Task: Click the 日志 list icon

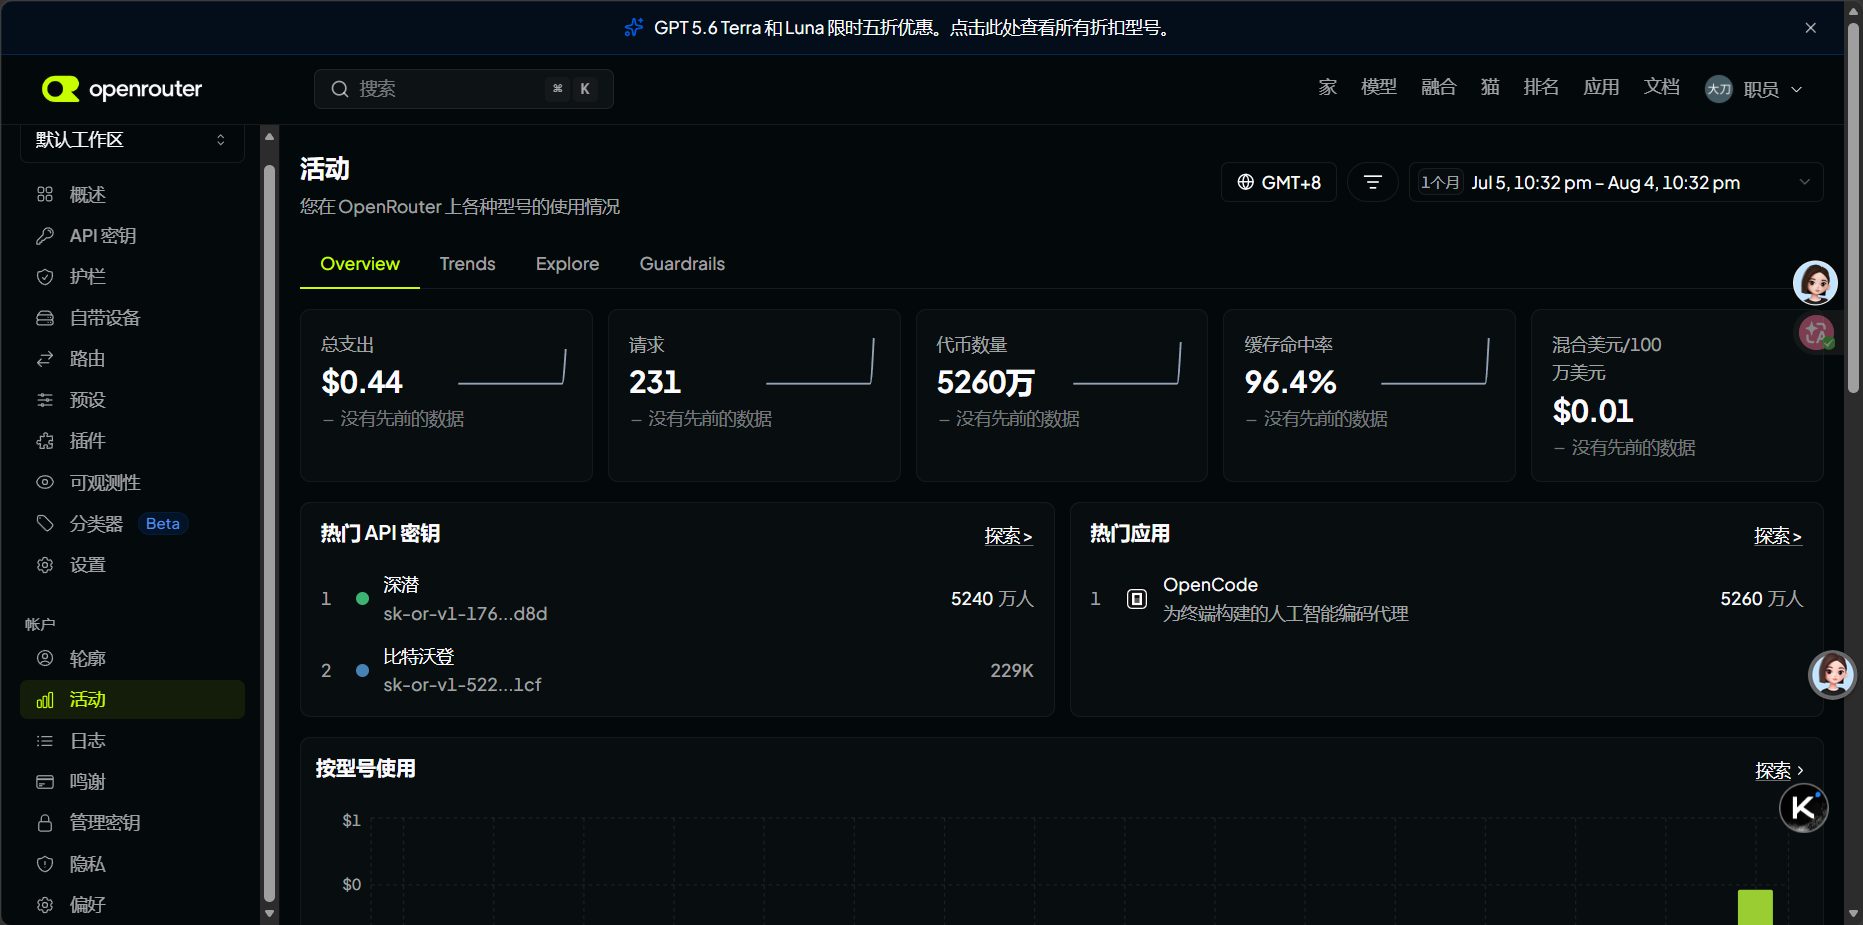Action: click(45, 741)
